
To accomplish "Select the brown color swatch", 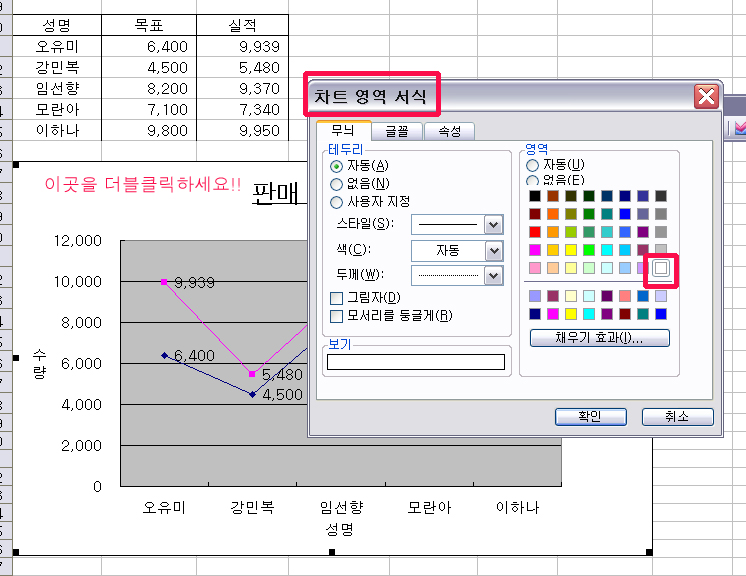I will click(x=553, y=195).
